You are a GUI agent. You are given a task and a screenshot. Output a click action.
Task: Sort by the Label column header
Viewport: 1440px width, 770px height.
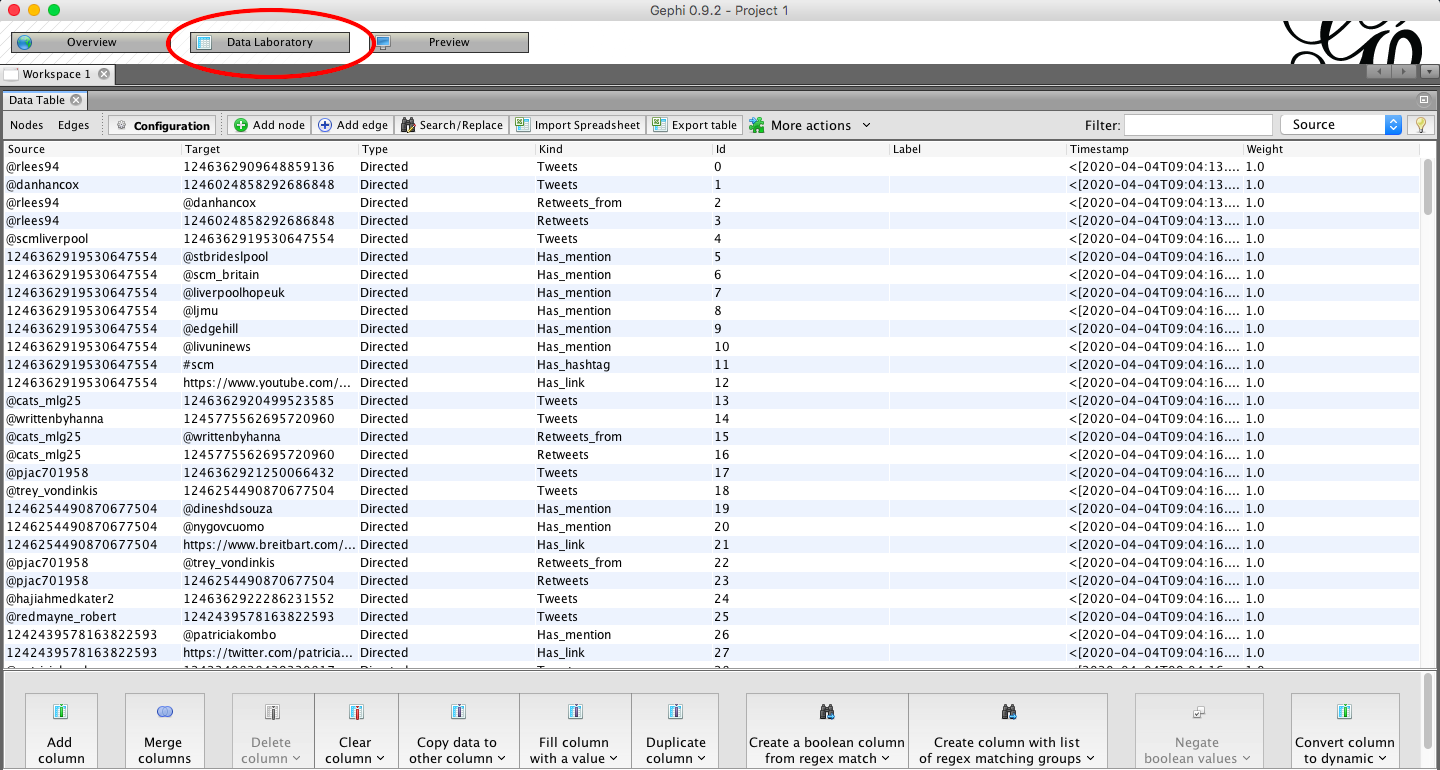(978, 149)
